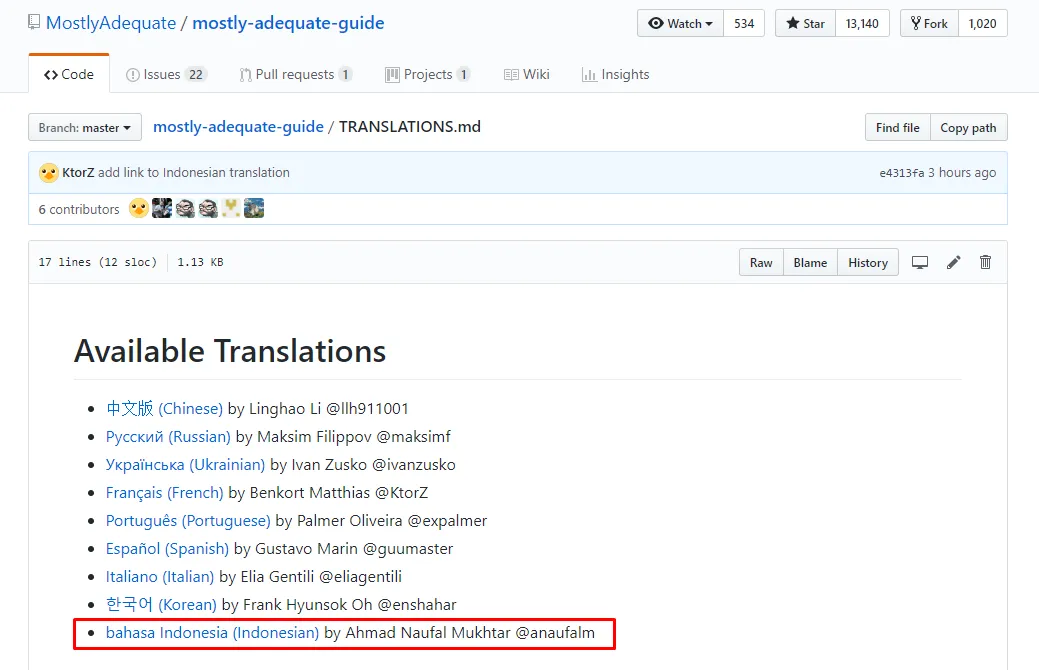Image resolution: width=1039 pixels, height=670 pixels.
Task: Switch to the Insights tab
Action: pos(616,74)
